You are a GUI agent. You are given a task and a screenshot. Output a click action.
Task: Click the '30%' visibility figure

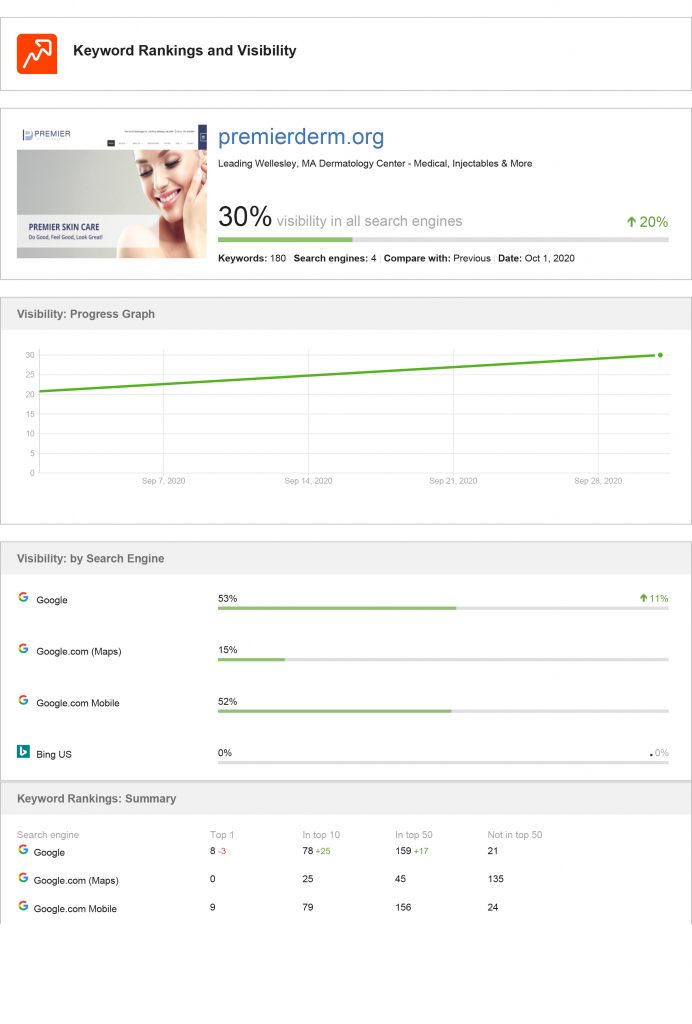point(245,217)
